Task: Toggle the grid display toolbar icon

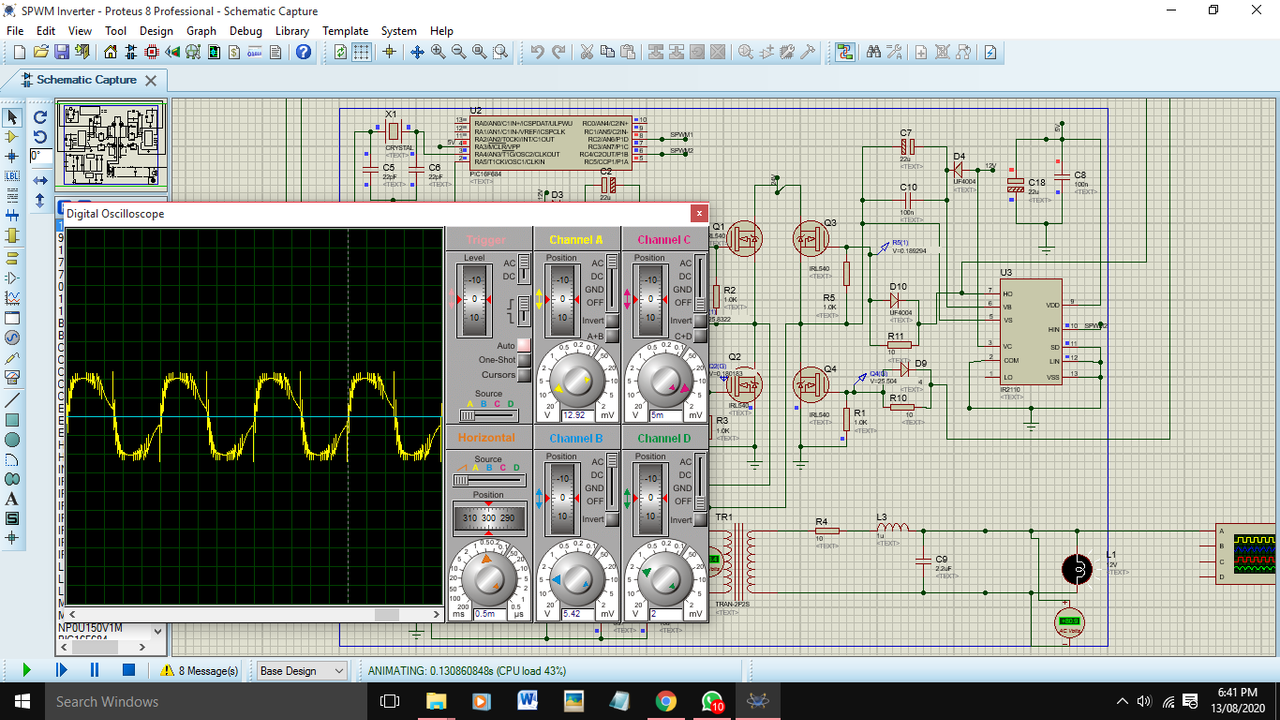Action: (361, 52)
